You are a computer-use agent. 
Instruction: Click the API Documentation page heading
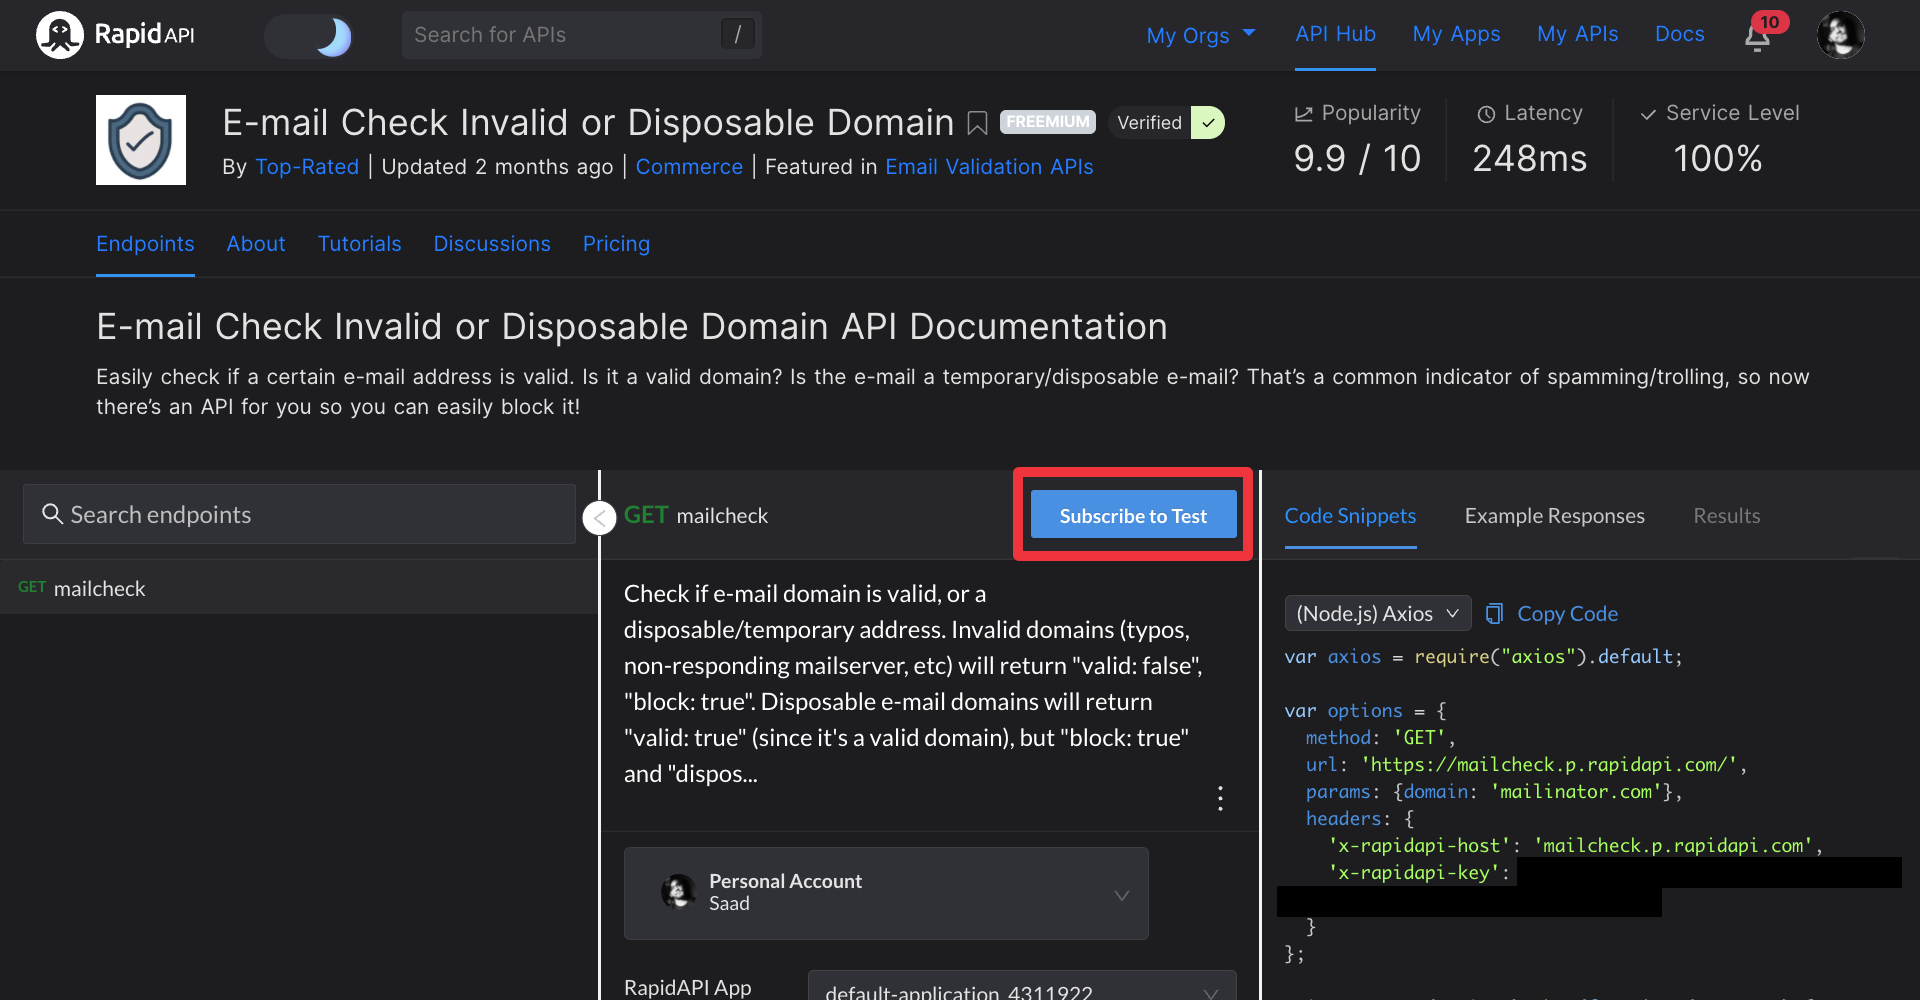tap(632, 327)
